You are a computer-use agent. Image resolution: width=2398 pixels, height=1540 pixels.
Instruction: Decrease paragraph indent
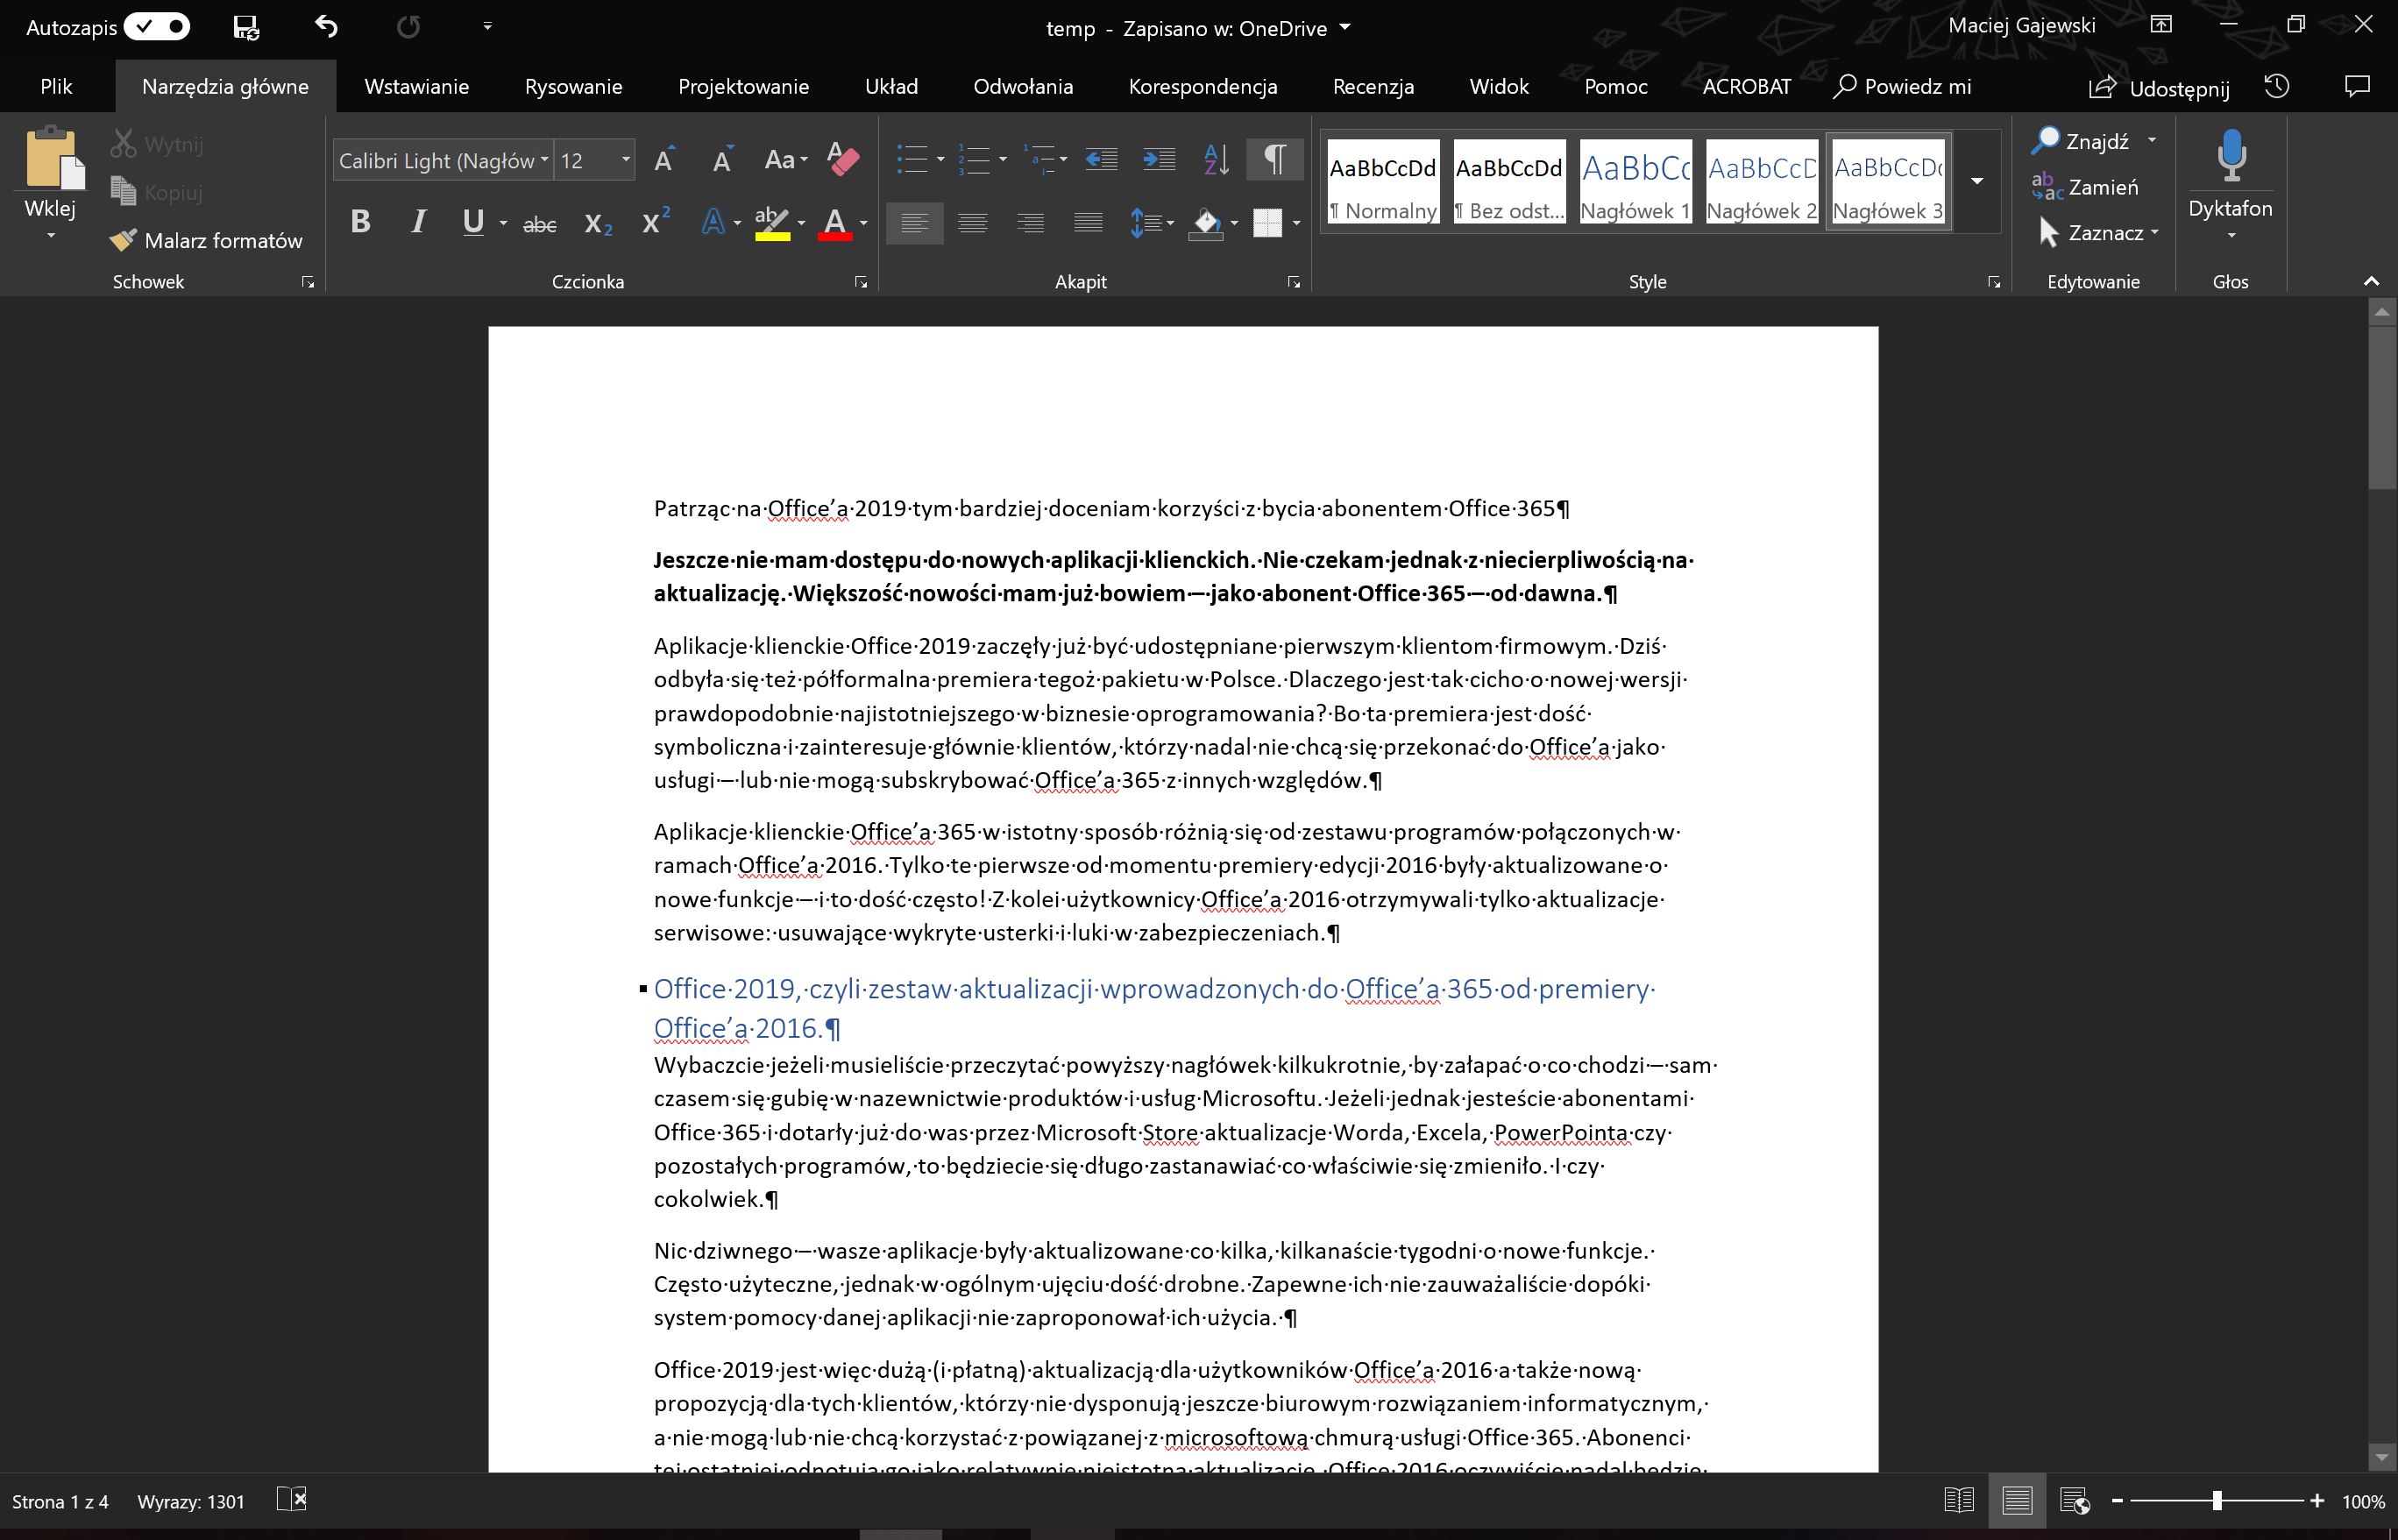(1101, 159)
